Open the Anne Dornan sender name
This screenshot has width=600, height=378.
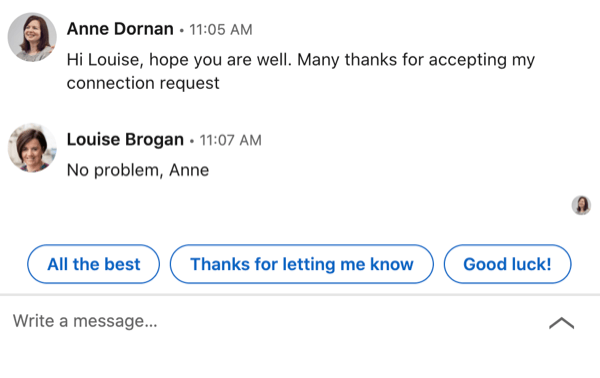[120, 29]
